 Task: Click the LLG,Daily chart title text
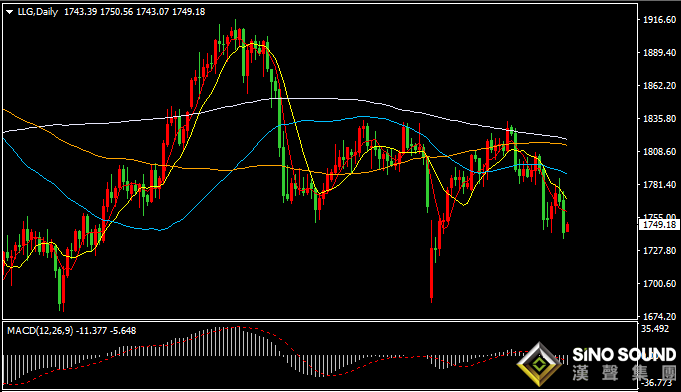point(38,12)
